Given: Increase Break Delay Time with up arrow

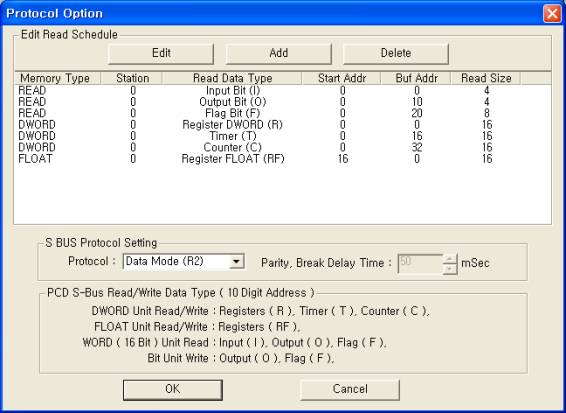Looking at the screenshot, I should (x=450, y=259).
